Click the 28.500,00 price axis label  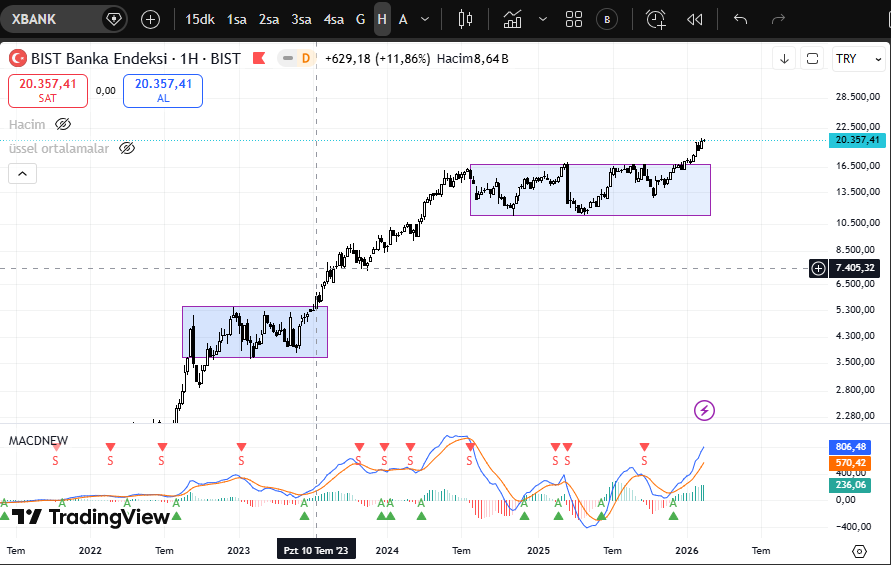click(x=857, y=97)
